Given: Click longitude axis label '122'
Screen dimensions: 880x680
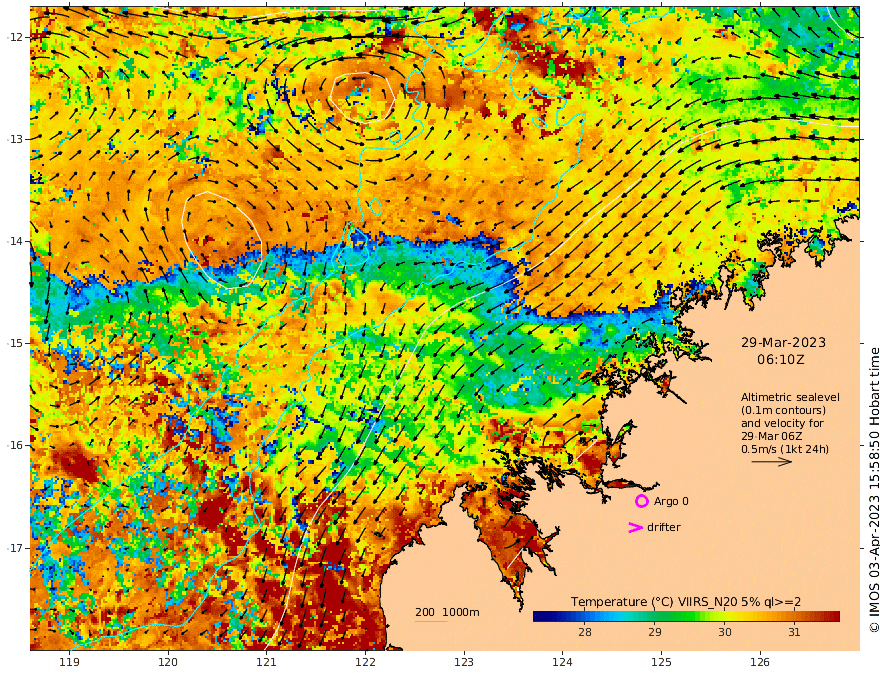Looking at the screenshot, I should point(365,662).
